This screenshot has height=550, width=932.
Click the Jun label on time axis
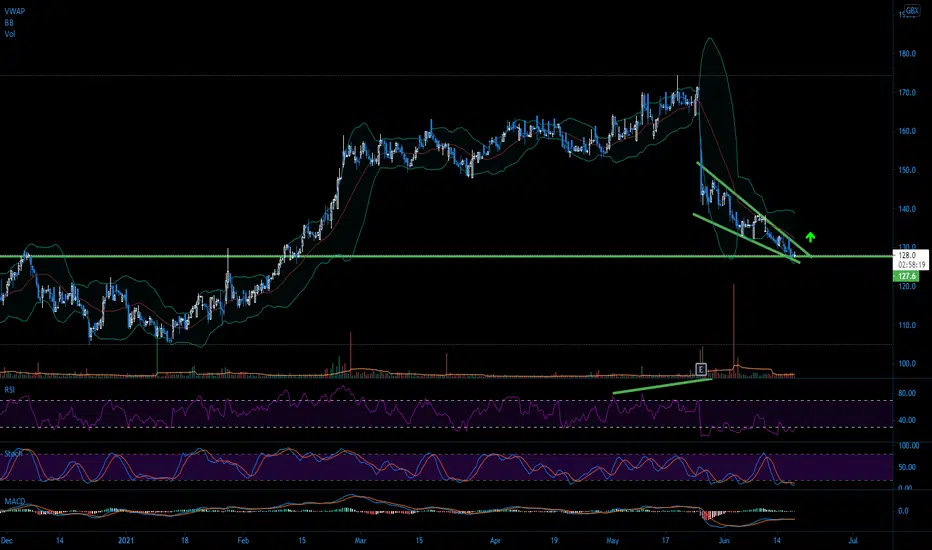pos(723,540)
